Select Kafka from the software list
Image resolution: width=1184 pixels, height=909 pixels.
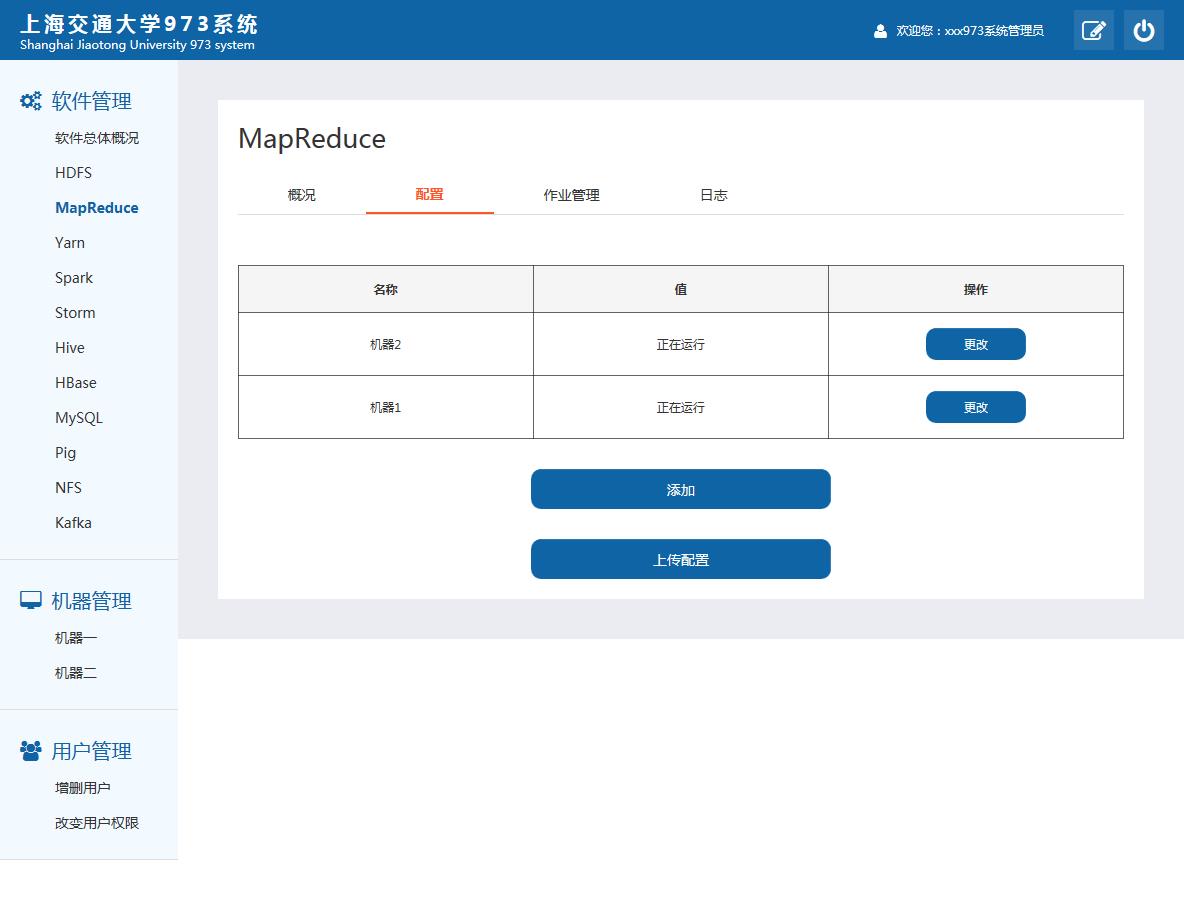(x=73, y=523)
